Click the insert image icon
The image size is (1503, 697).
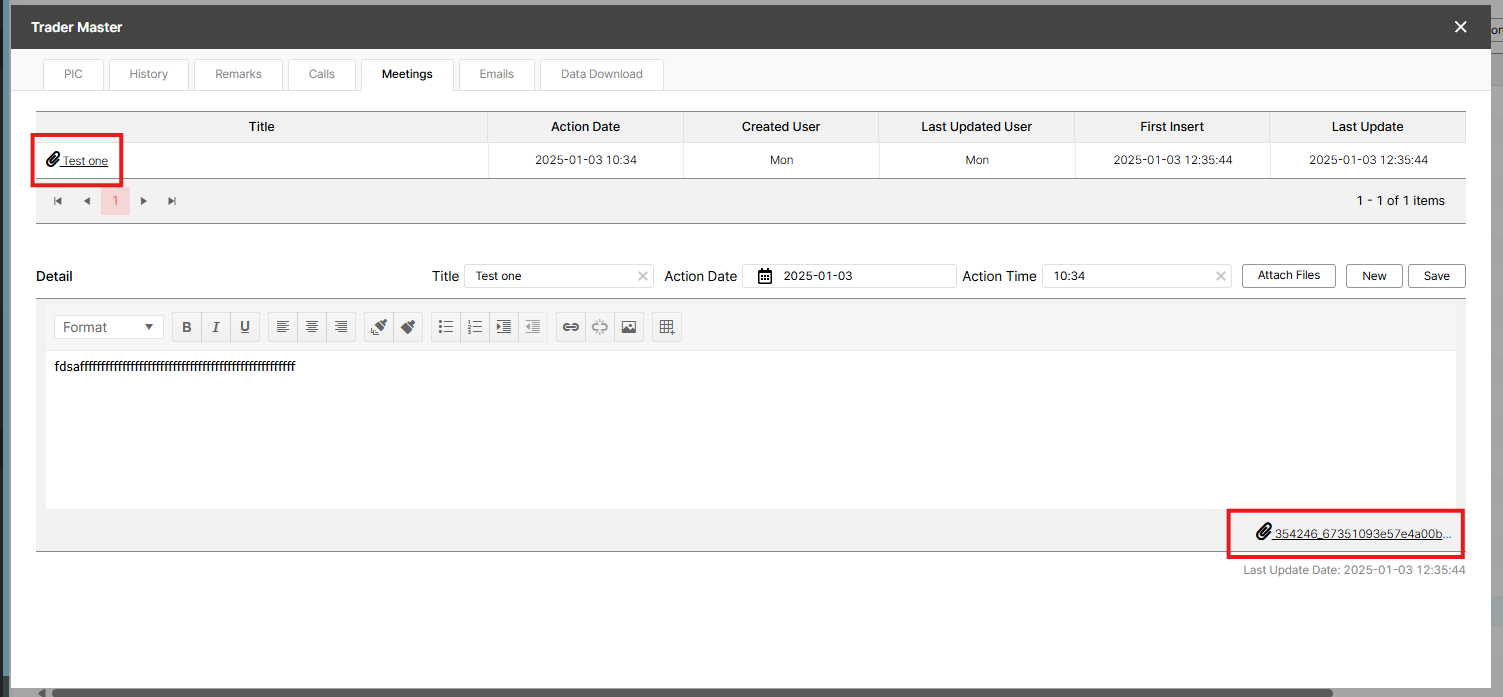pos(628,327)
